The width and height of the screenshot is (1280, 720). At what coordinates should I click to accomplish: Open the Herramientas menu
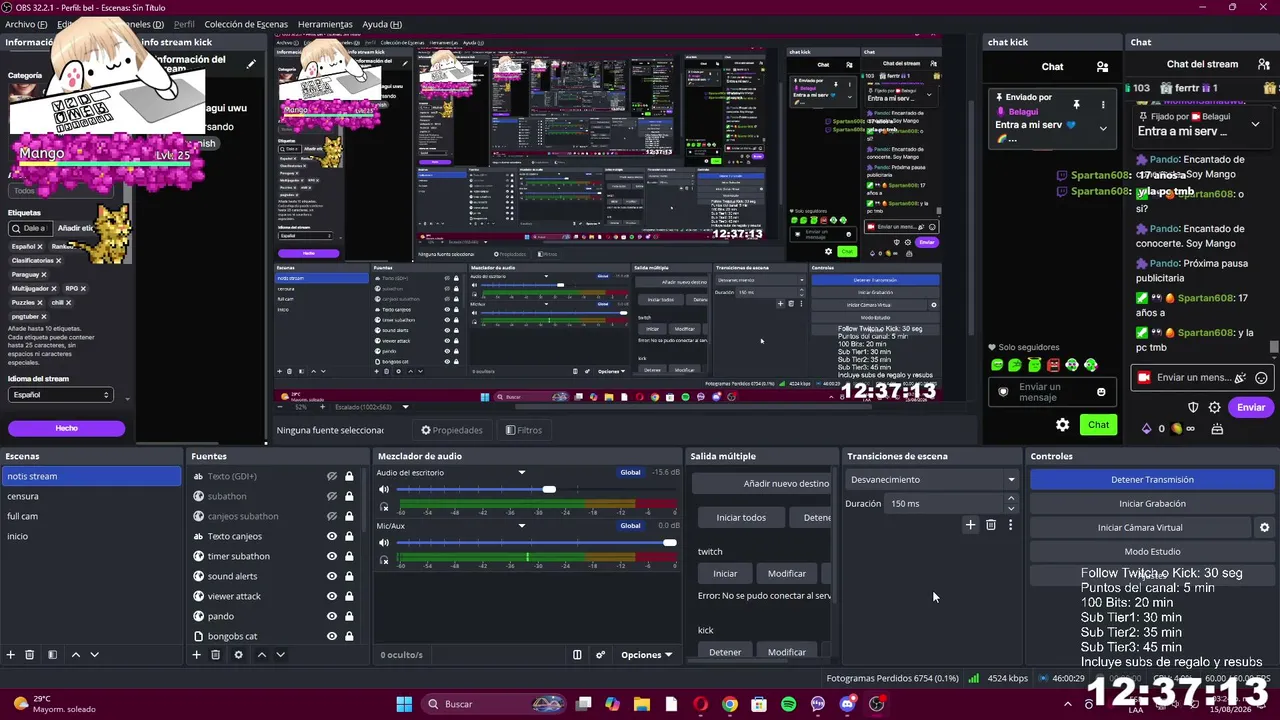pyautogui.click(x=325, y=24)
